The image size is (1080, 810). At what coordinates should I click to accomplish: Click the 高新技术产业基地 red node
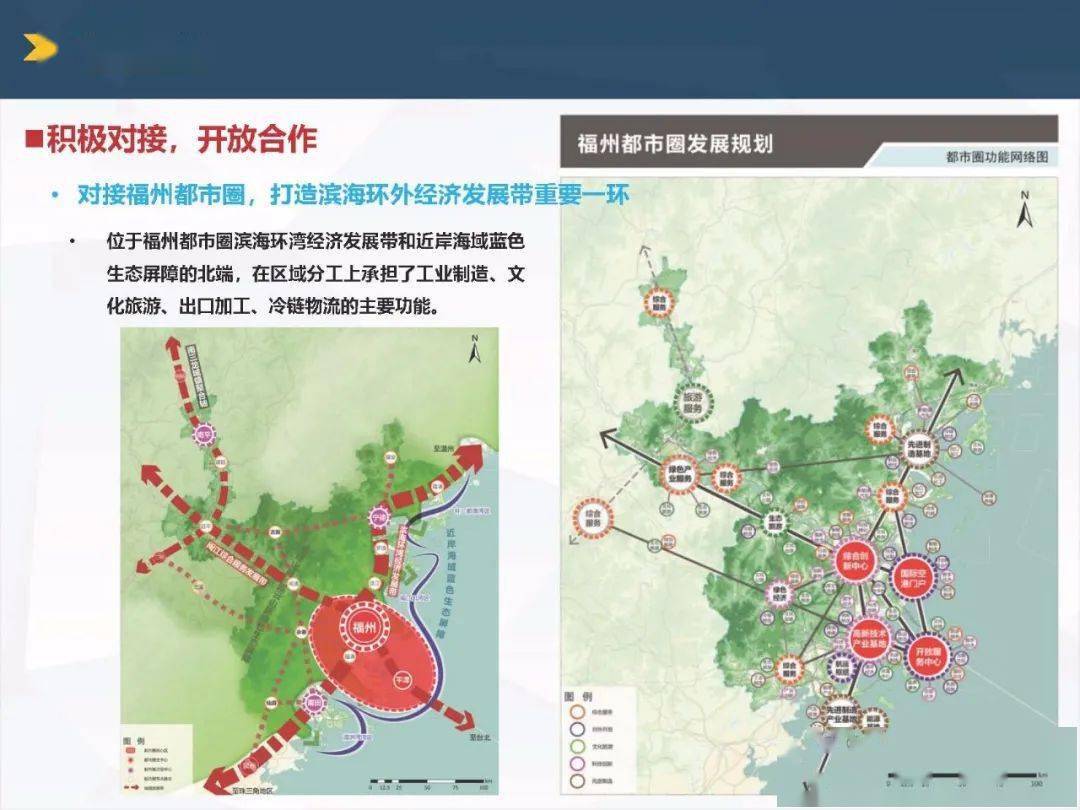868,636
